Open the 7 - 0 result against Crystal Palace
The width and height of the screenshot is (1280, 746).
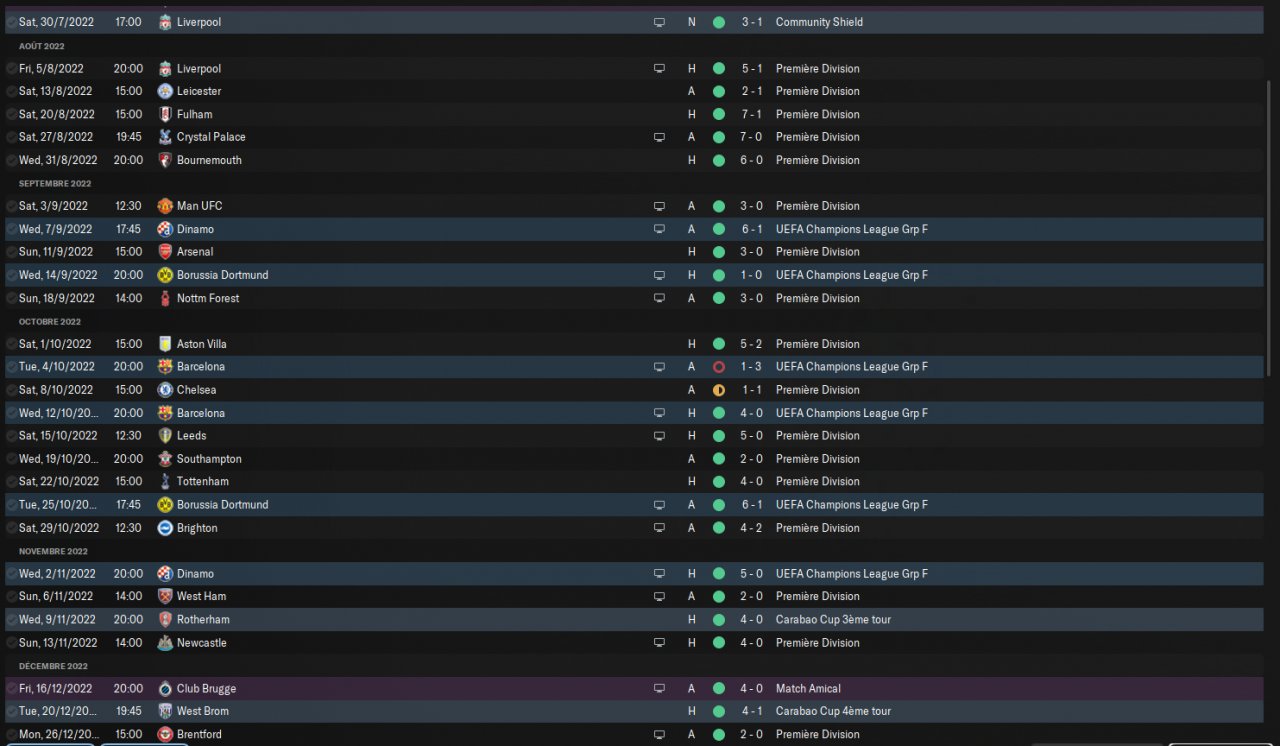(x=752, y=137)
